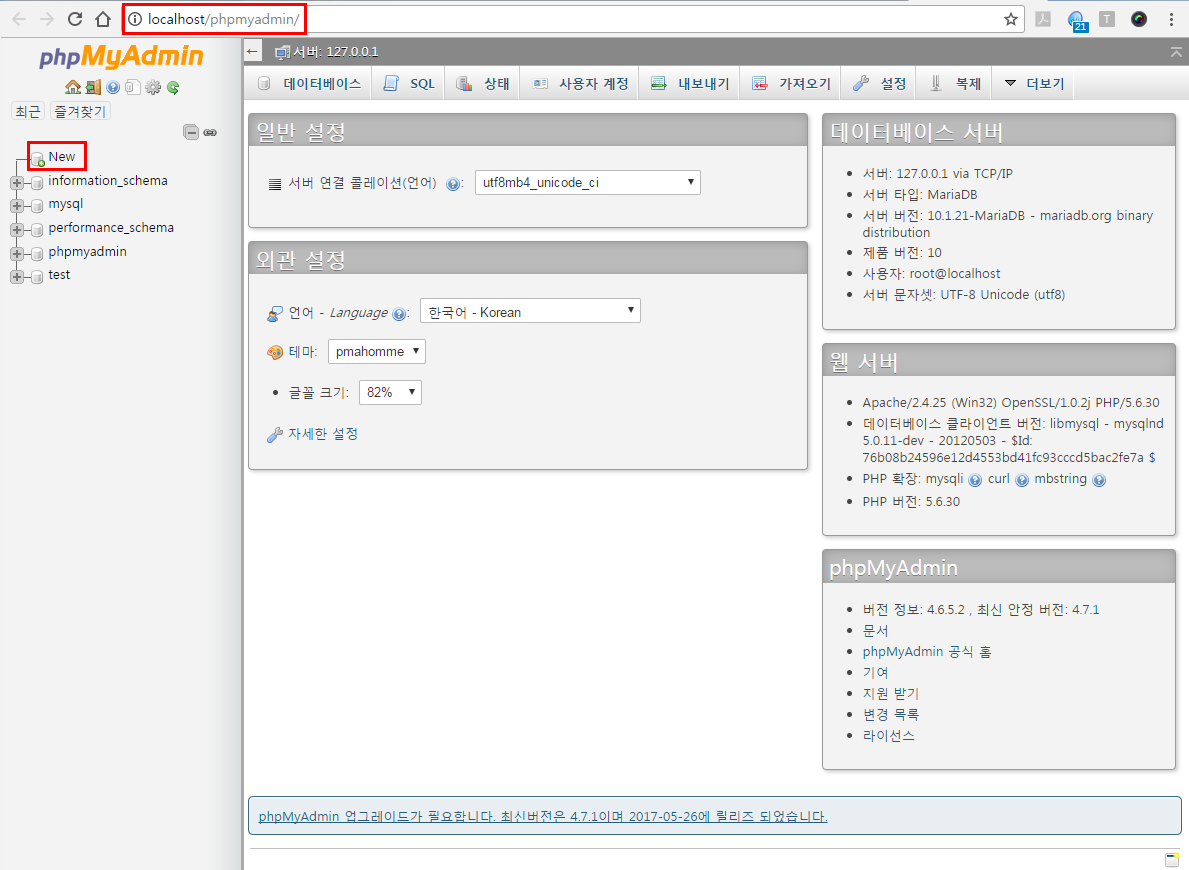Switch to the 상태 status tab

pos(482,83)
